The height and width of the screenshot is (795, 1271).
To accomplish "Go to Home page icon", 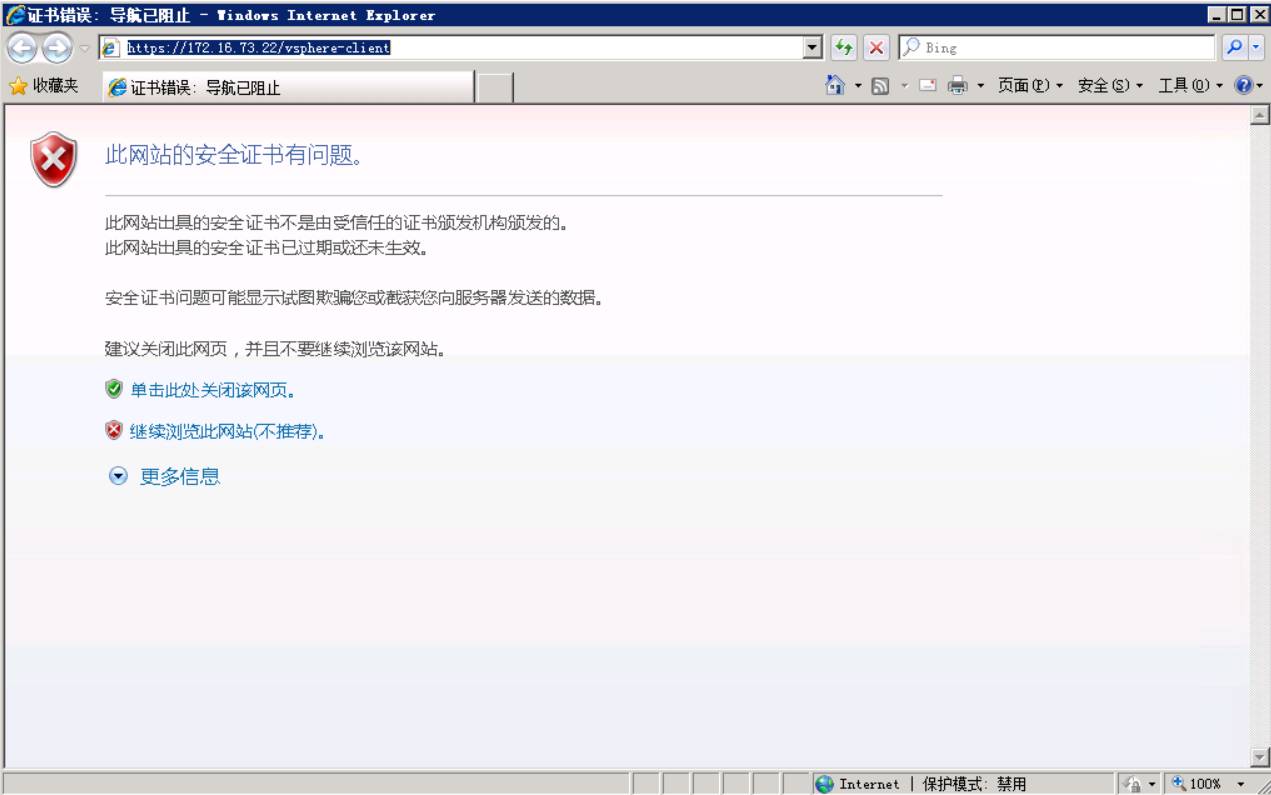I will 836,86.
